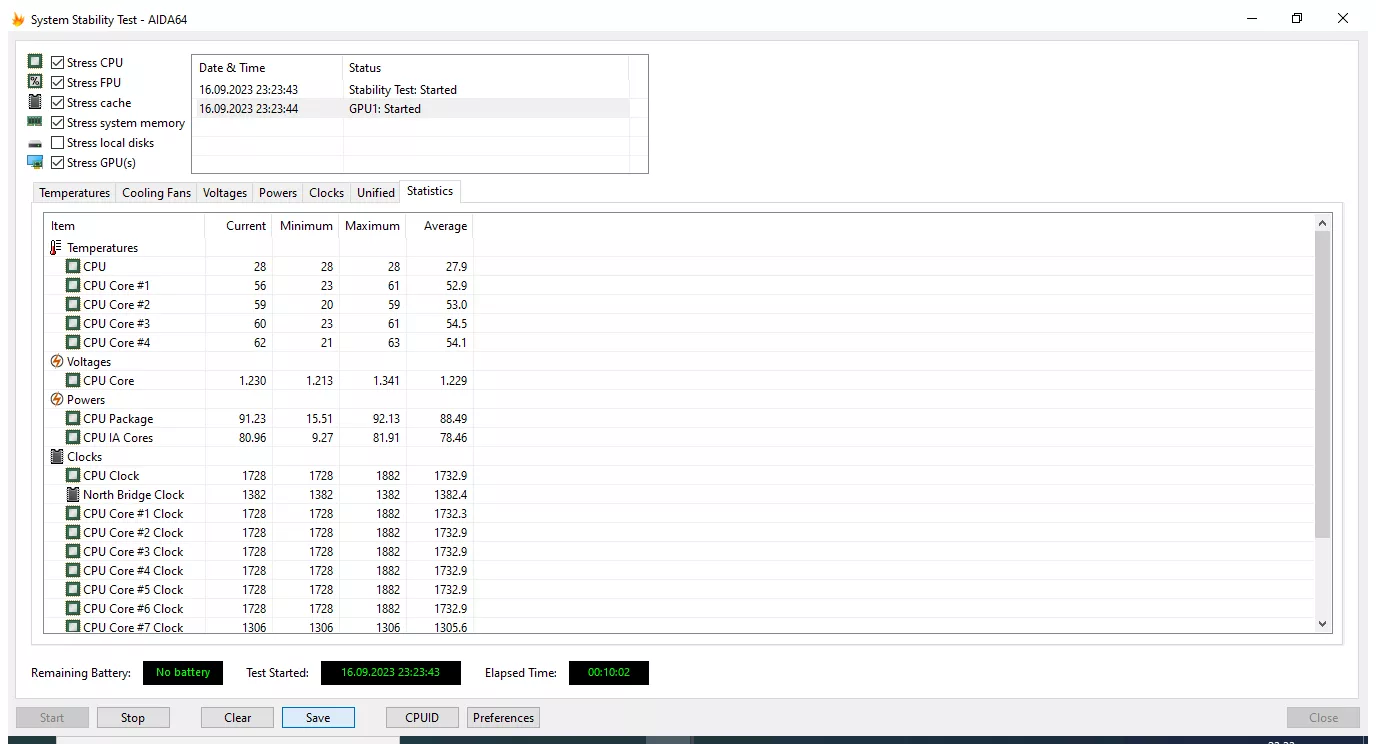Click the Stress CPU chip icon
This screenshot has height=744, width=1376.
(x=35, y=62)
